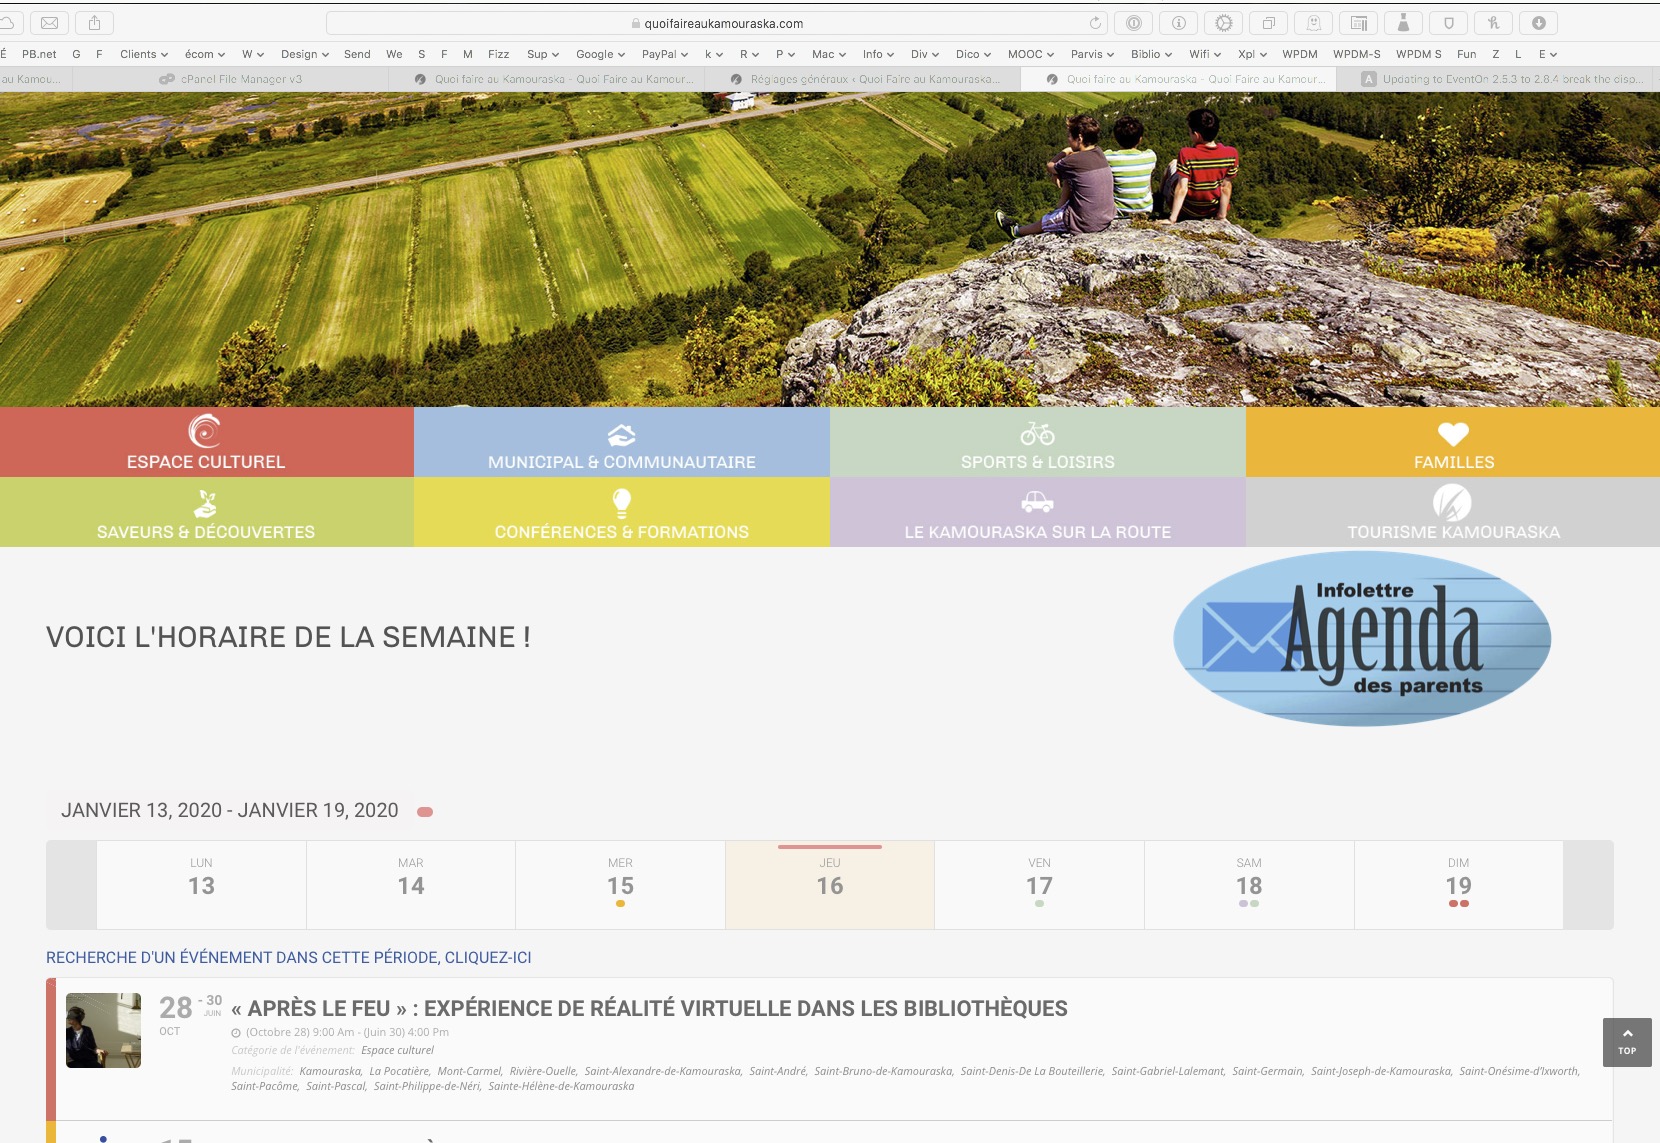Screen dimensions: 1660x1143
Task: Click the Conférences & Formations lightbulb icon
Action: pos(621,502)
